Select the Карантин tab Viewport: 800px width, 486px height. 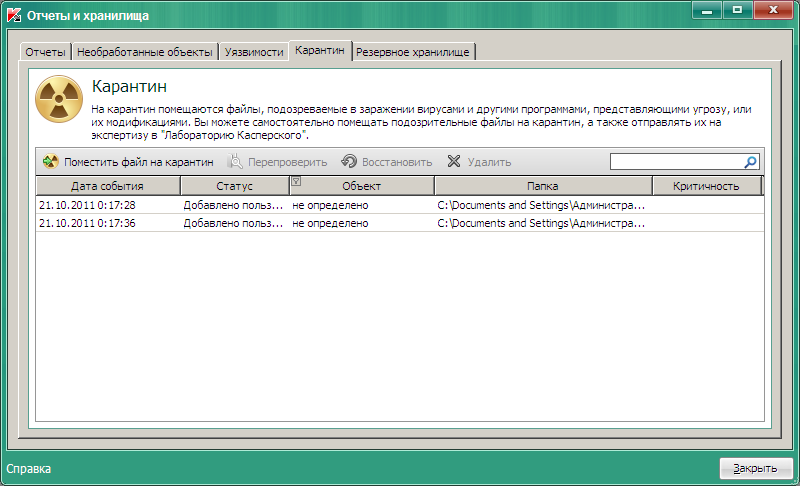click(320, 50)
